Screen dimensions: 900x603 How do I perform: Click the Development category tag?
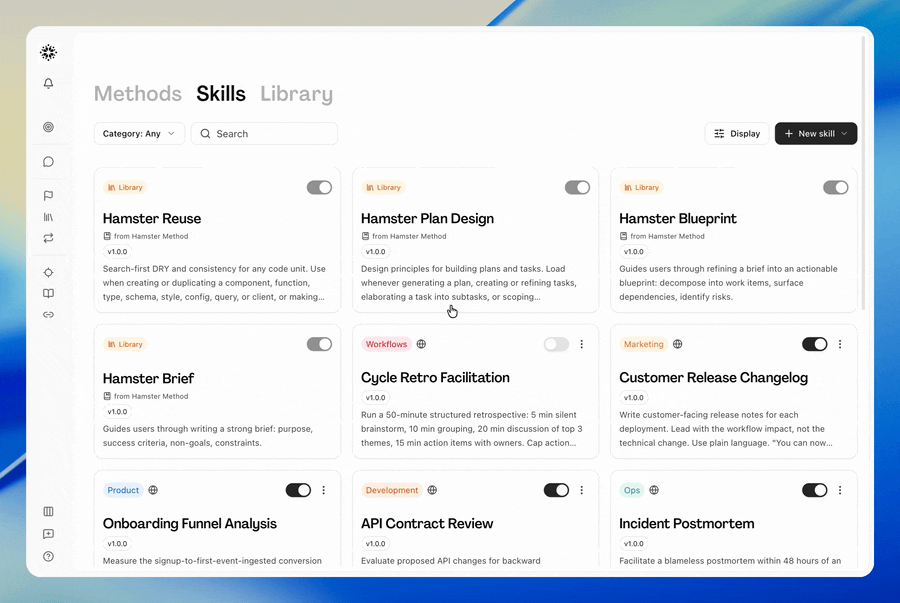392,490
